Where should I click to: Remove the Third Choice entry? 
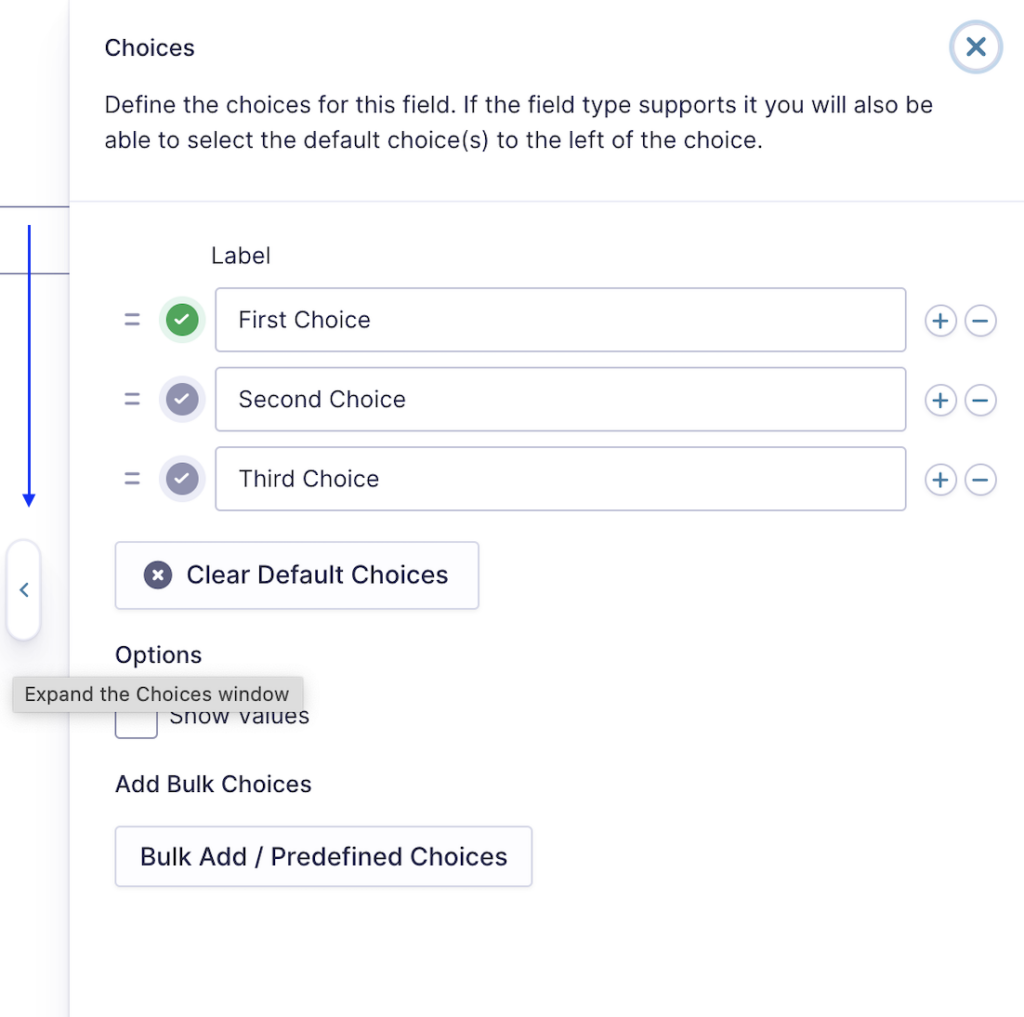(980, 479)
